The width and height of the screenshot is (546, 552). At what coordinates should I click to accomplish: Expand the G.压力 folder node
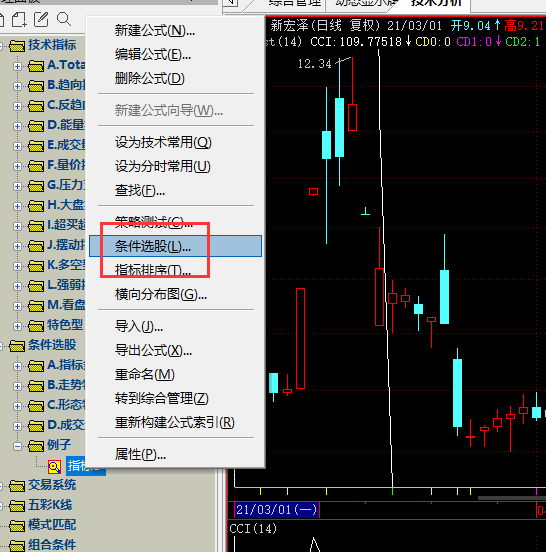(x=17, y=186)
